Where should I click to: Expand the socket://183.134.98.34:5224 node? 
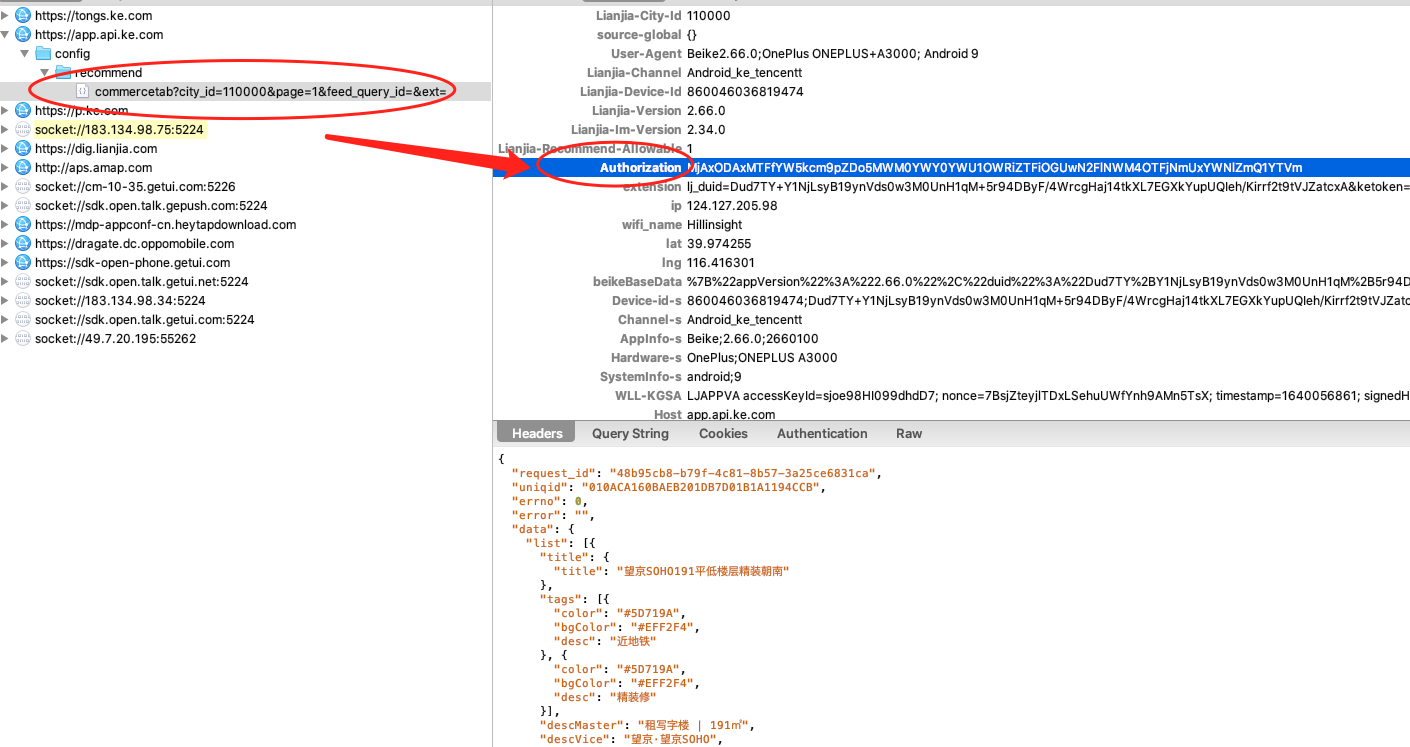pos(6,300)
